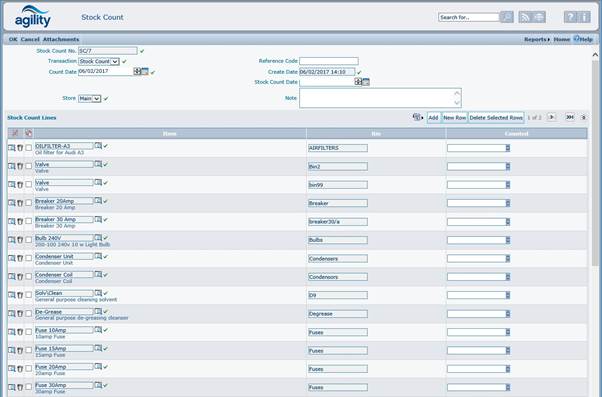Go to next page of stock lines
Image resolution: width=602 pixels, height=397 pixels.
551,117
